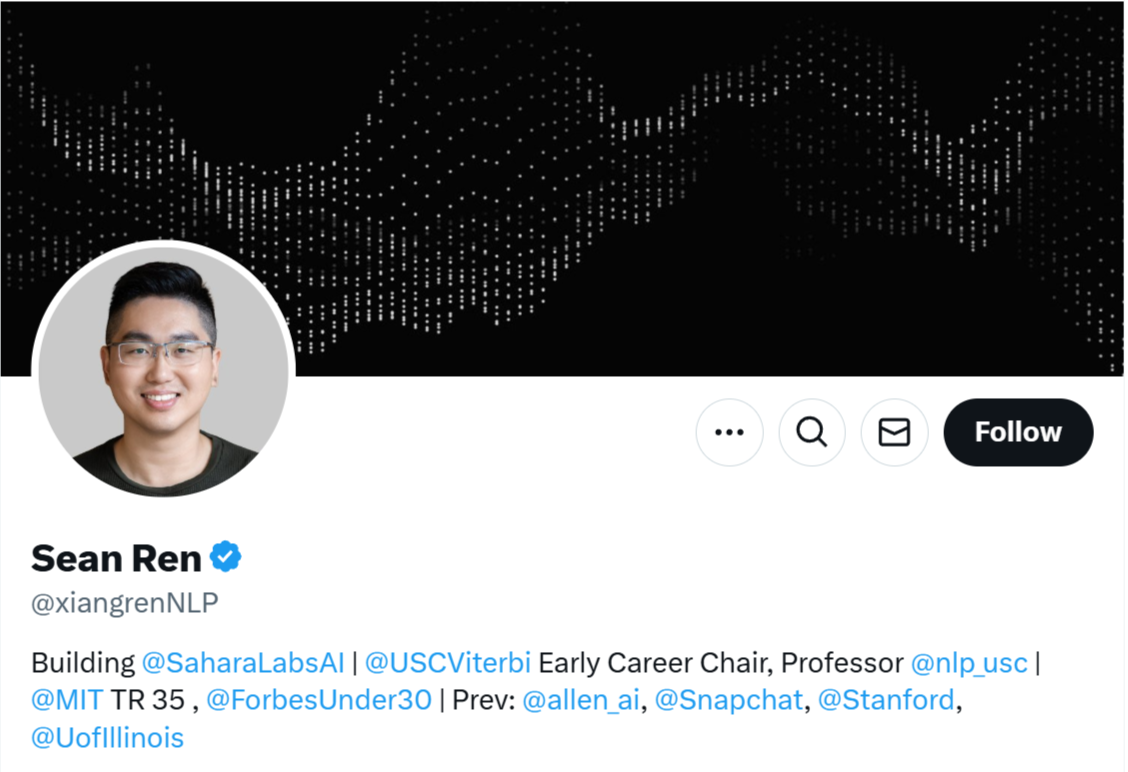Click the display name Sean Ren
The height and width of the screenshot is (772, 1128).
[x=116, y=558]
